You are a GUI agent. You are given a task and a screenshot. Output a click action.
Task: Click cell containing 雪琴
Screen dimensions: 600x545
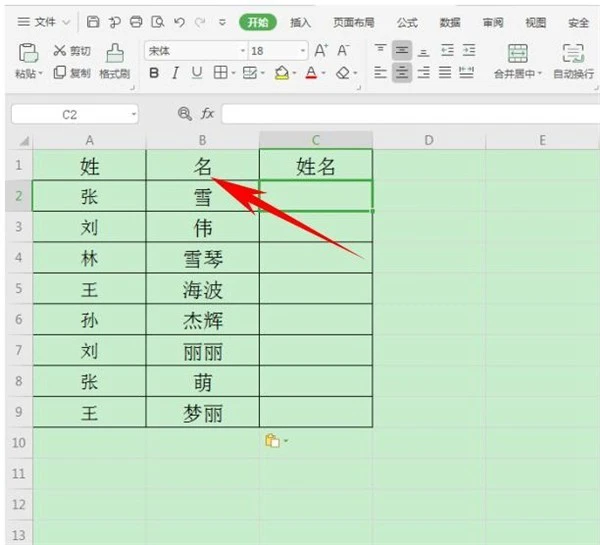point(203,258)
